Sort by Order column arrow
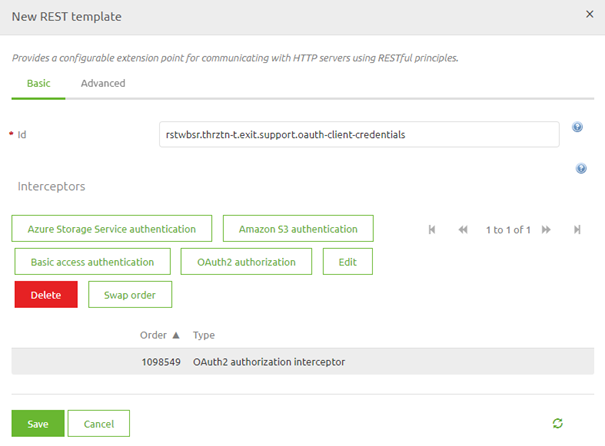 click(176, 335)
